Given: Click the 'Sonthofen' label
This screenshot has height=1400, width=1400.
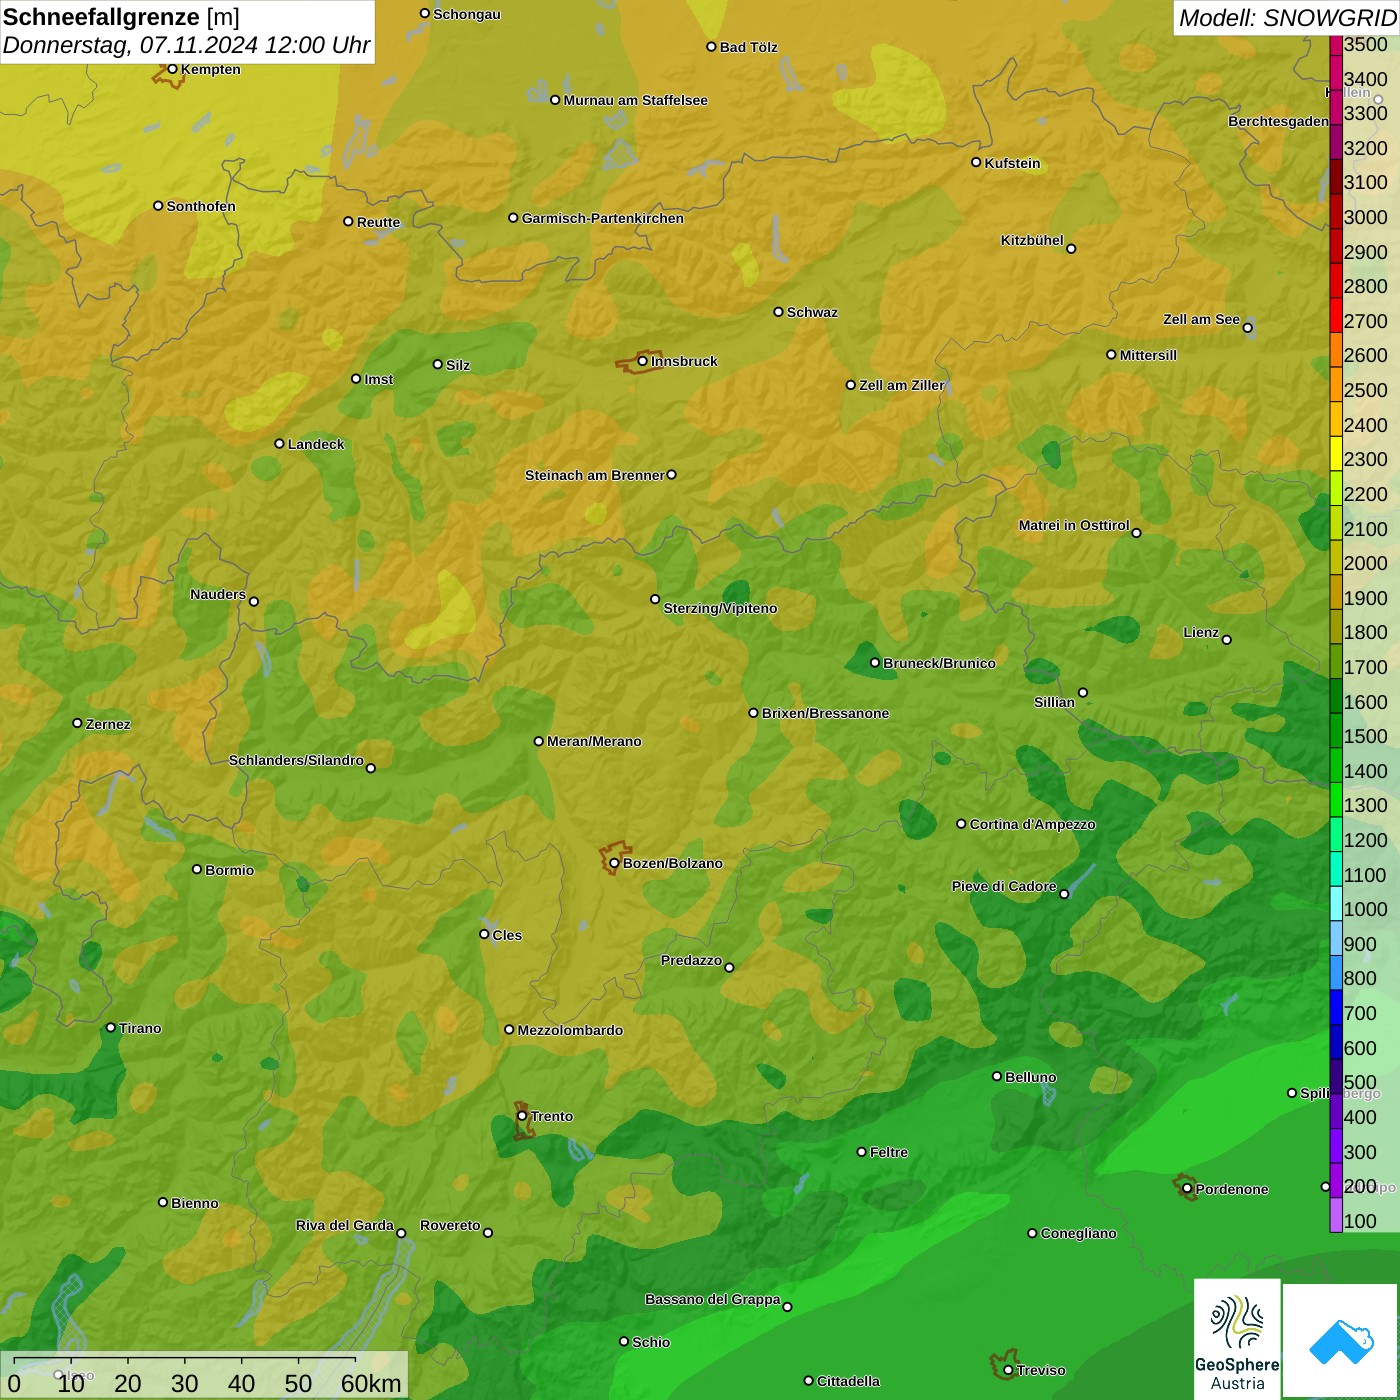Looking at the screenshot, I should click(201, 206).
